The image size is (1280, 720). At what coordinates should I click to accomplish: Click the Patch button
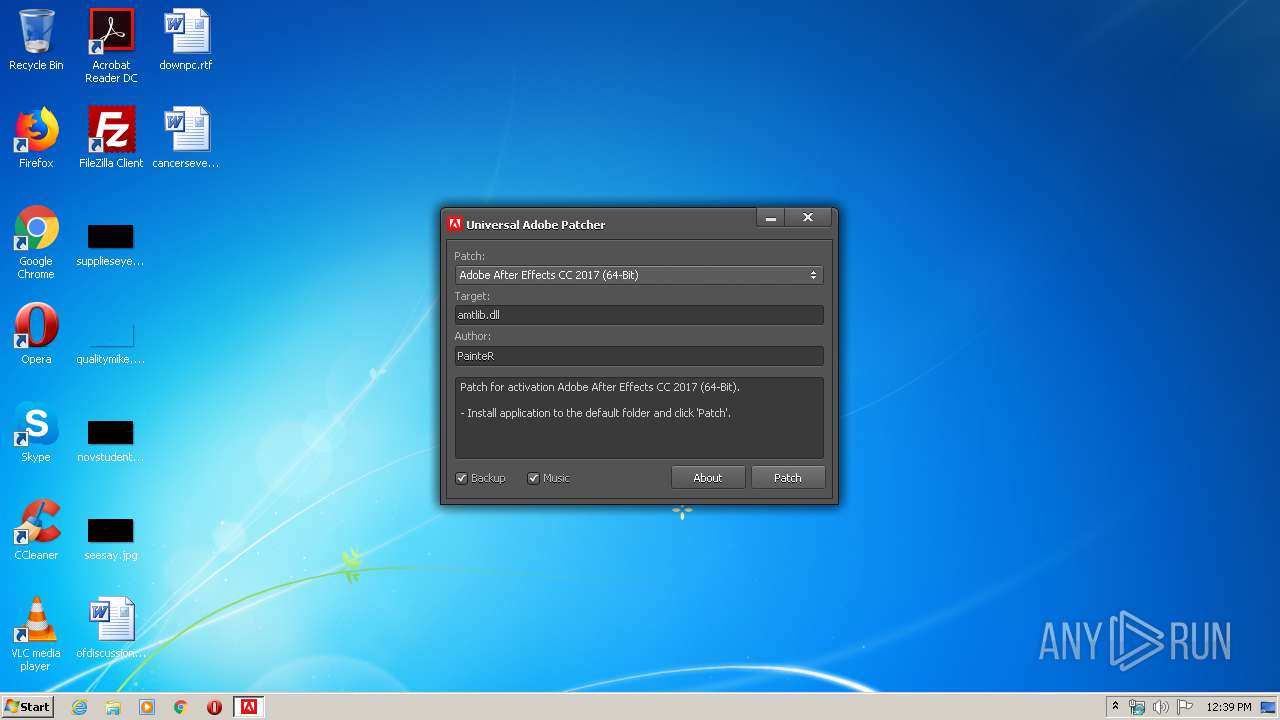788,478
